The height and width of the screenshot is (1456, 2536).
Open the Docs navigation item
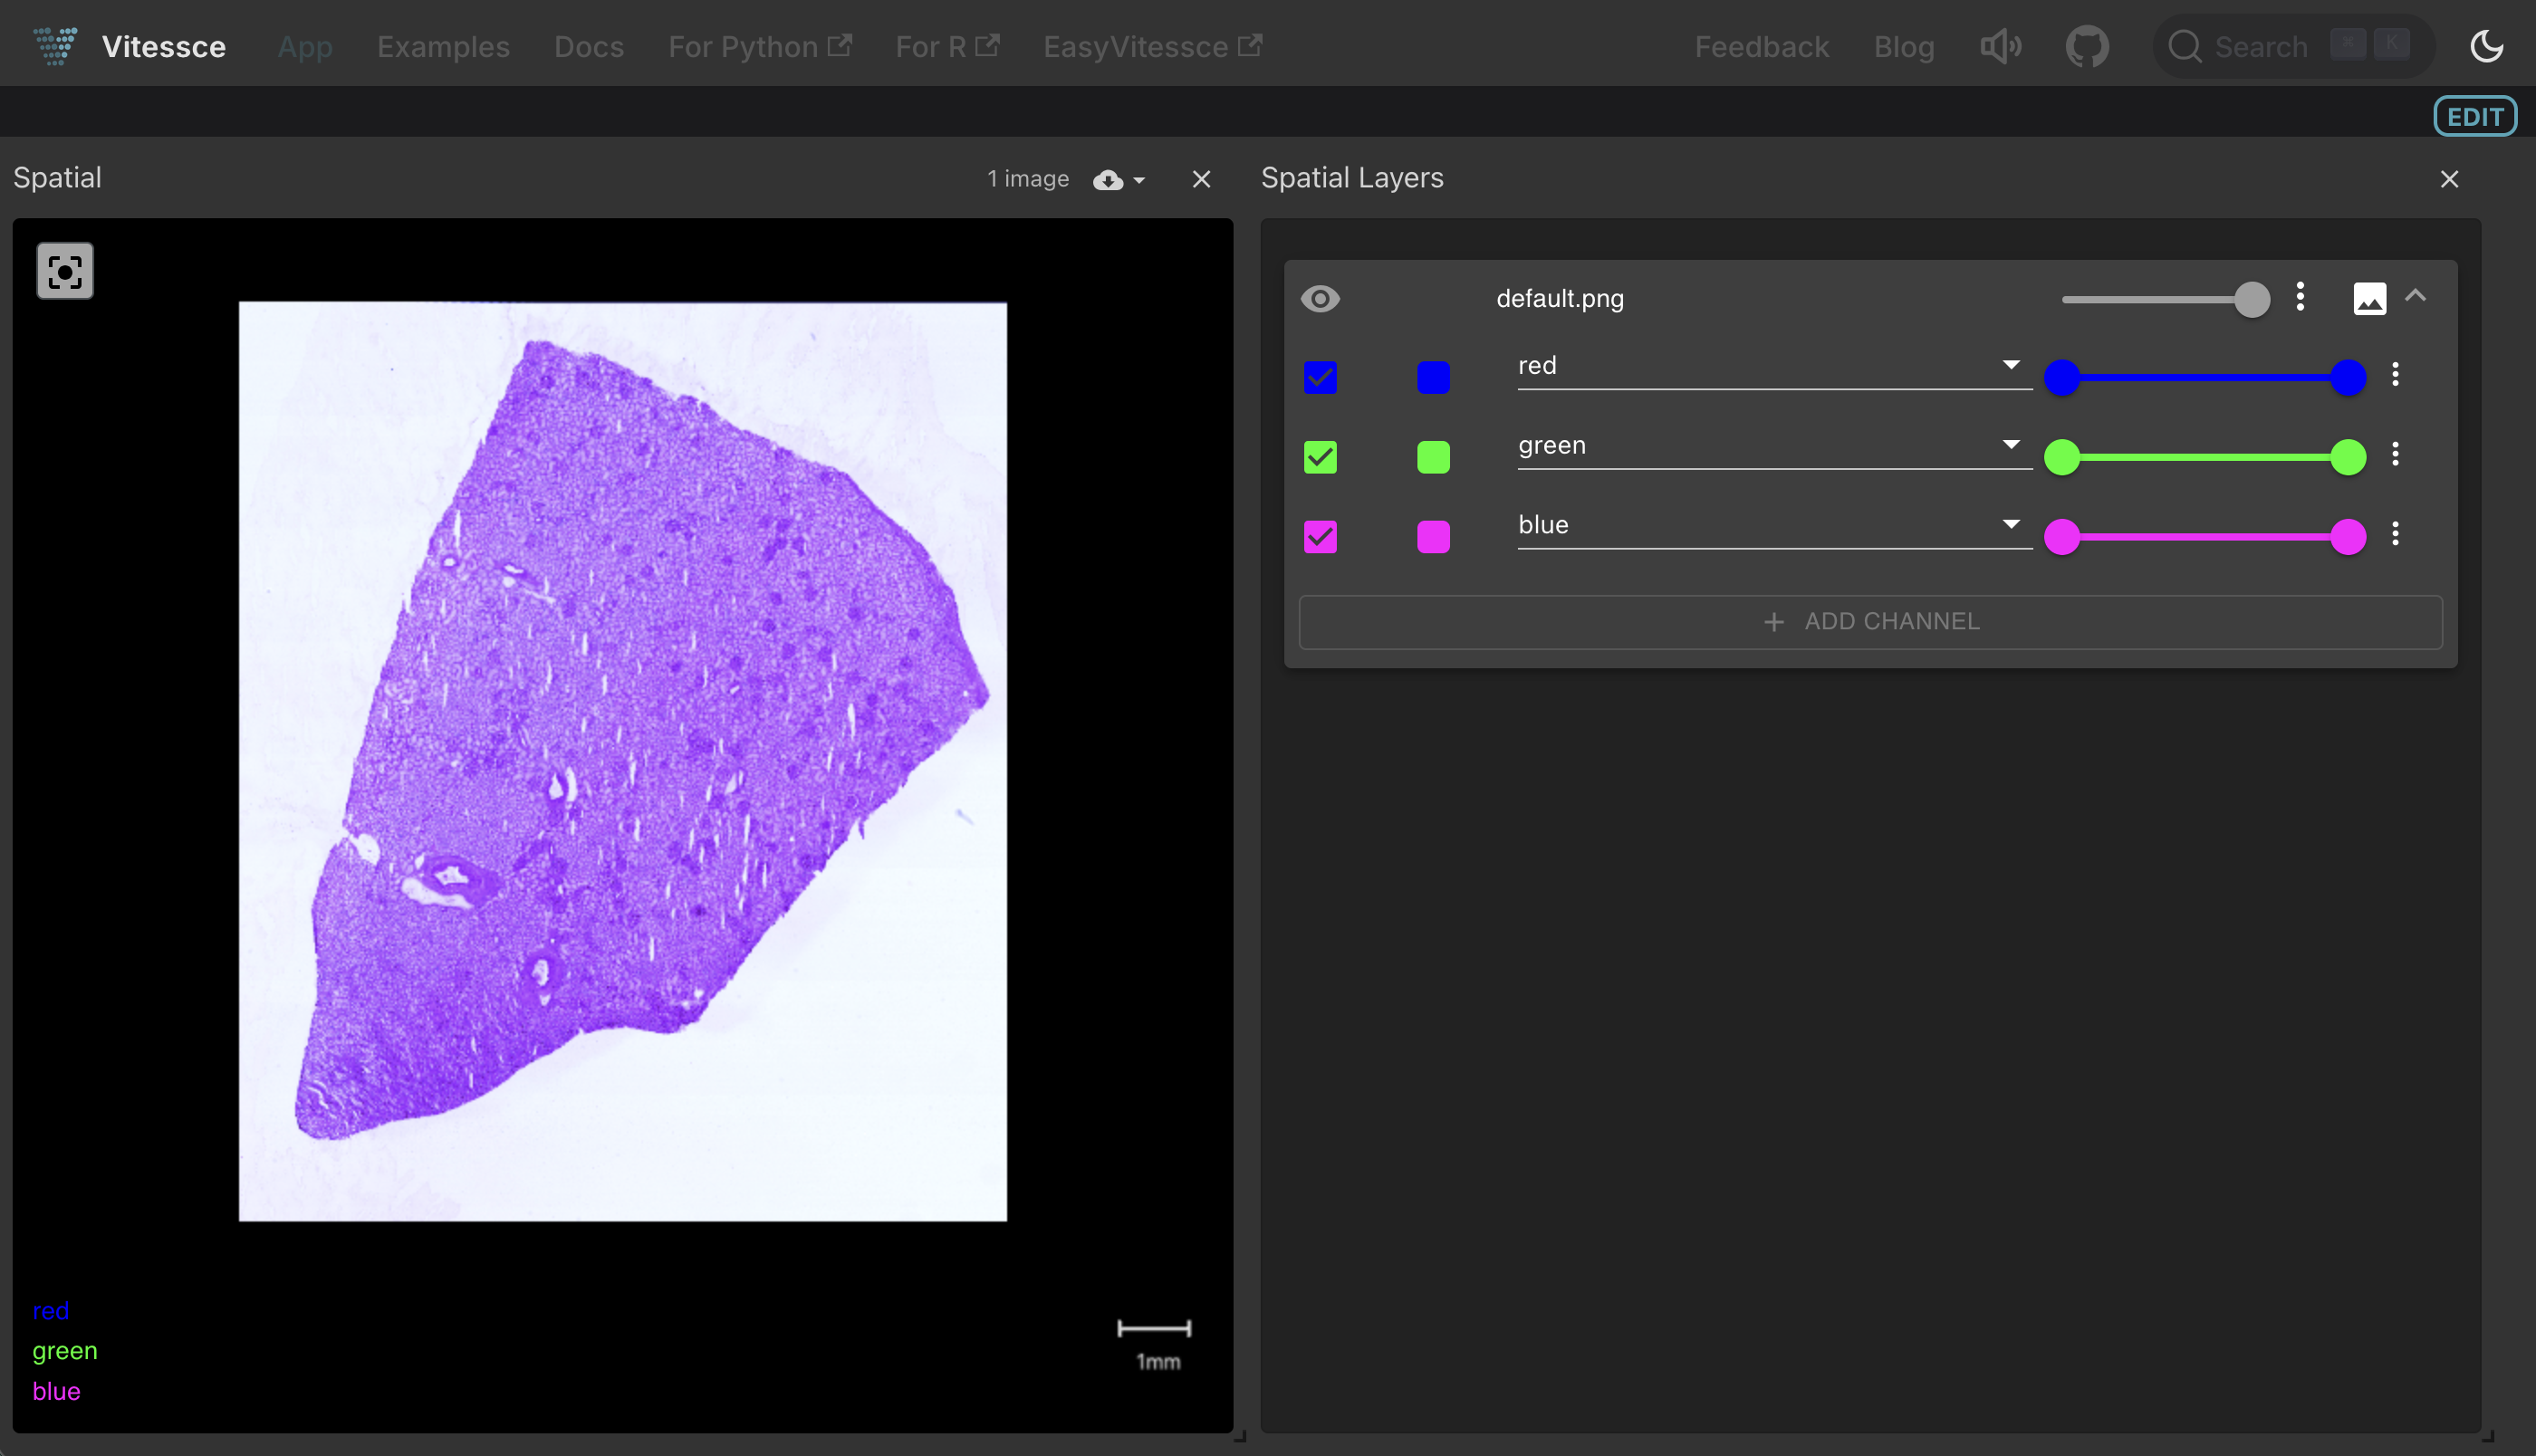[588, 47]
